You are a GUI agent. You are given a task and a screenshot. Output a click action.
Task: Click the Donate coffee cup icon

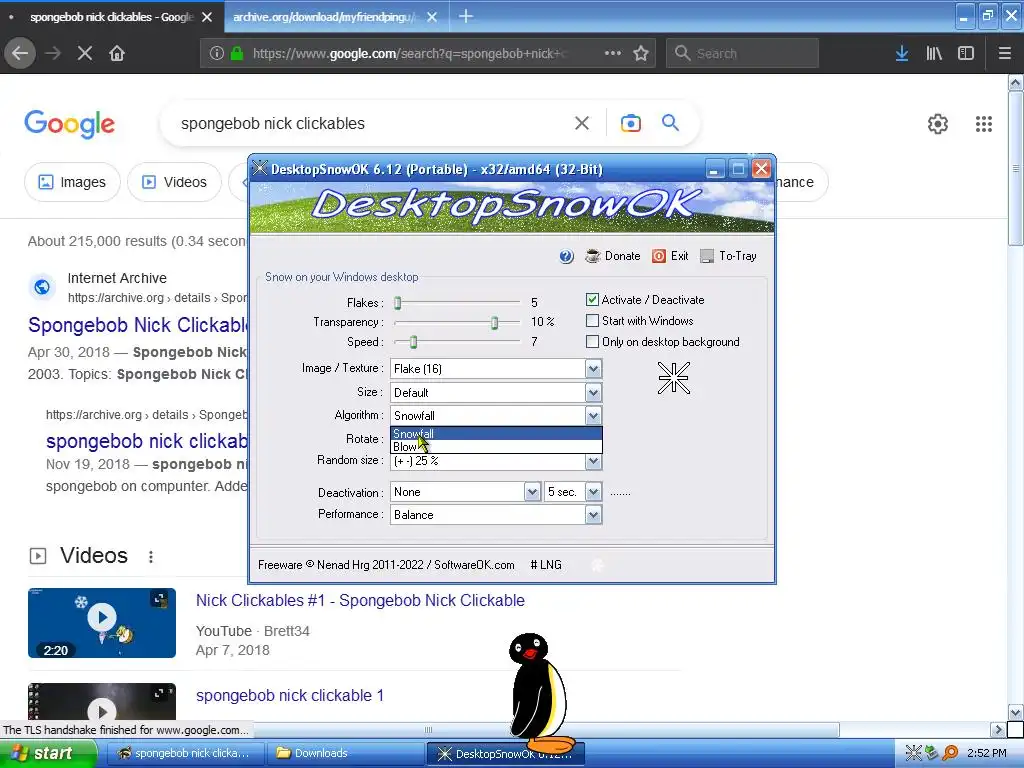593,256
